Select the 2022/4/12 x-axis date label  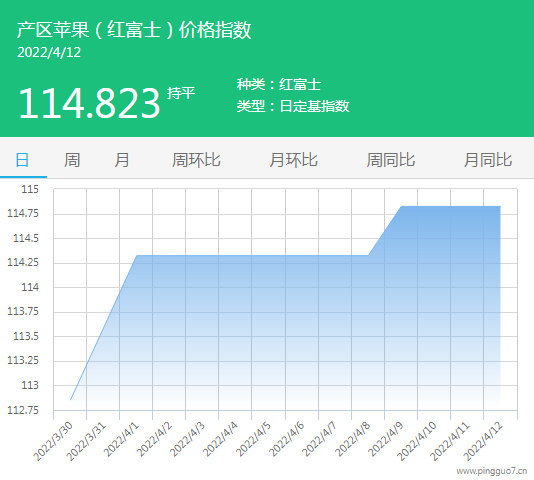[484, 440]
